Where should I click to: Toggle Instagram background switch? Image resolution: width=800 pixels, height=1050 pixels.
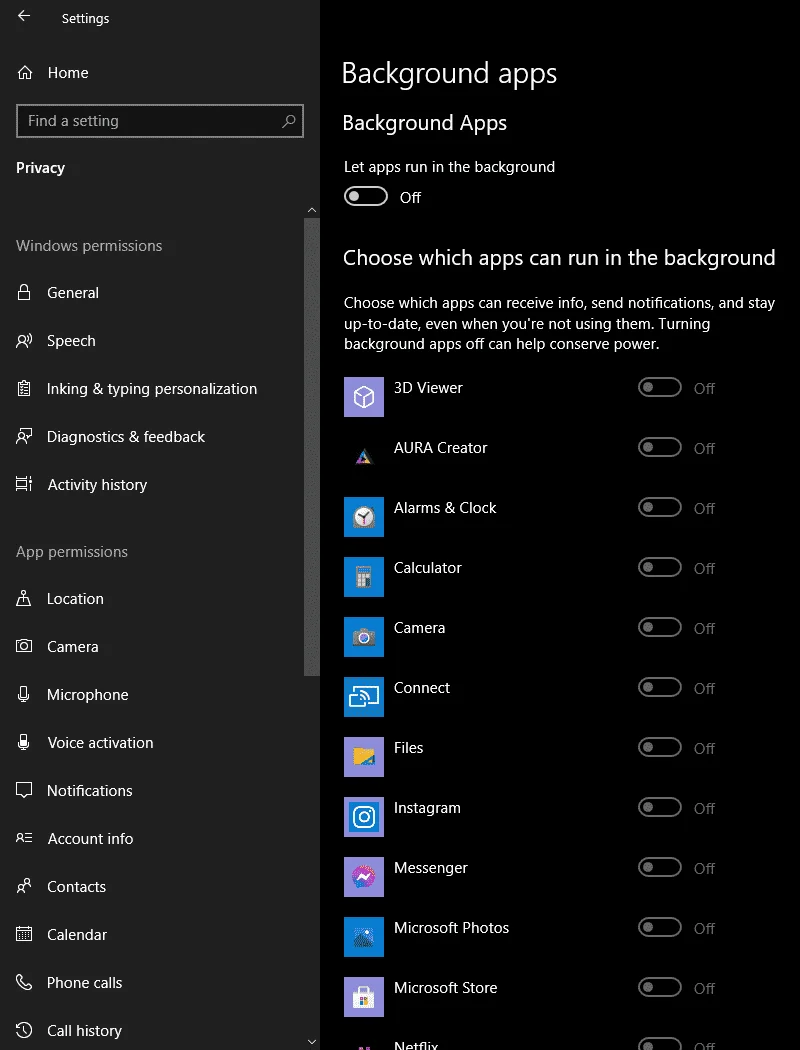pyautogui.click(x=659, y=807)
